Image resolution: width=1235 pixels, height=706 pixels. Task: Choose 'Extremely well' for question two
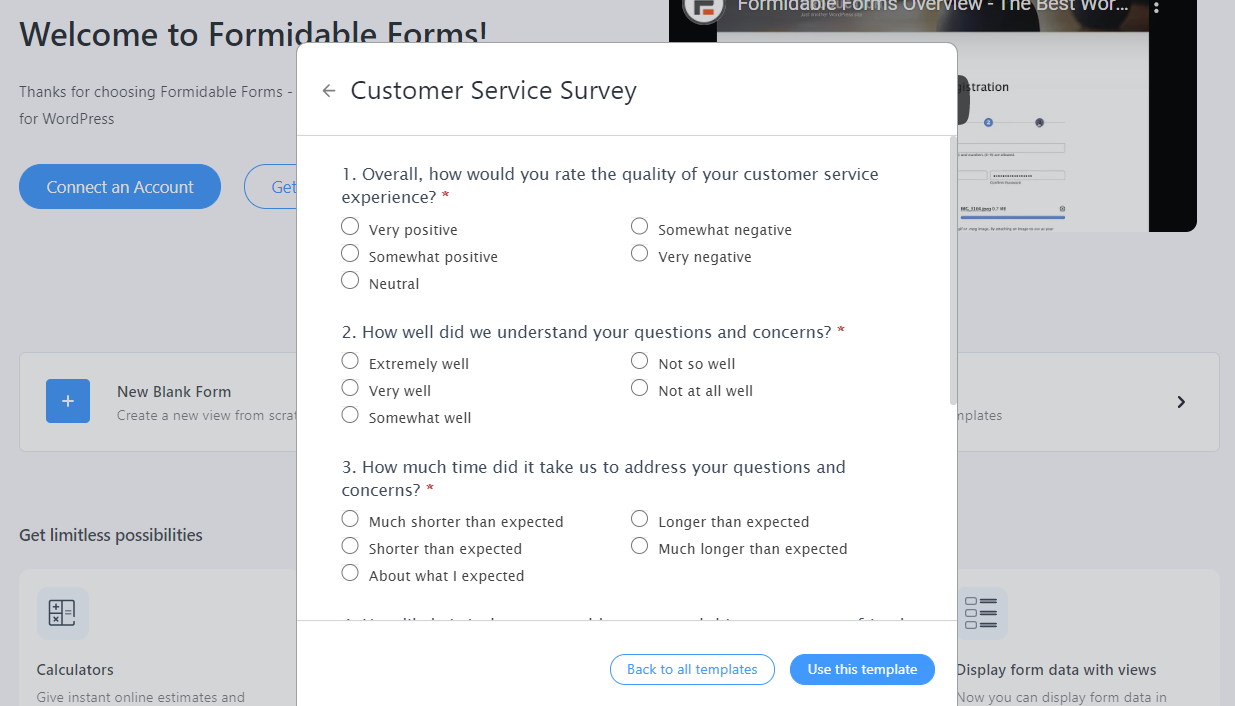click(350, 359)
